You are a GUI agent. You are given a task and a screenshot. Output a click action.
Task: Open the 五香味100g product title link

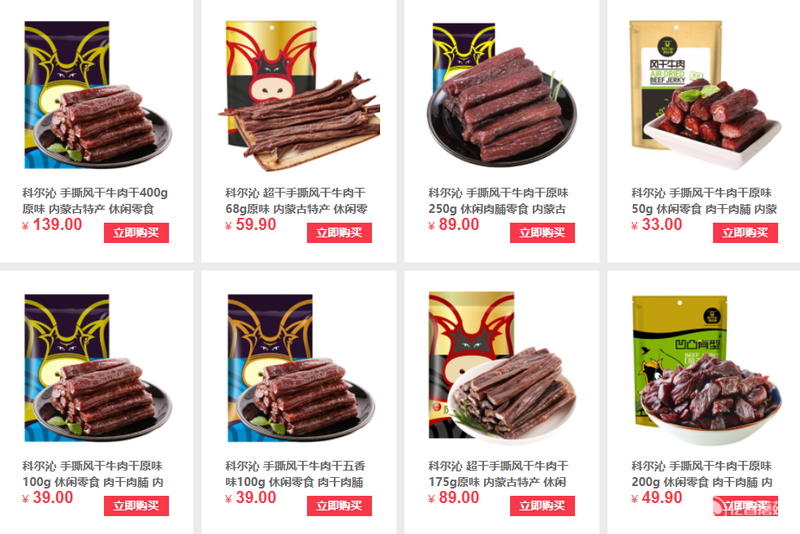point(295,474)
